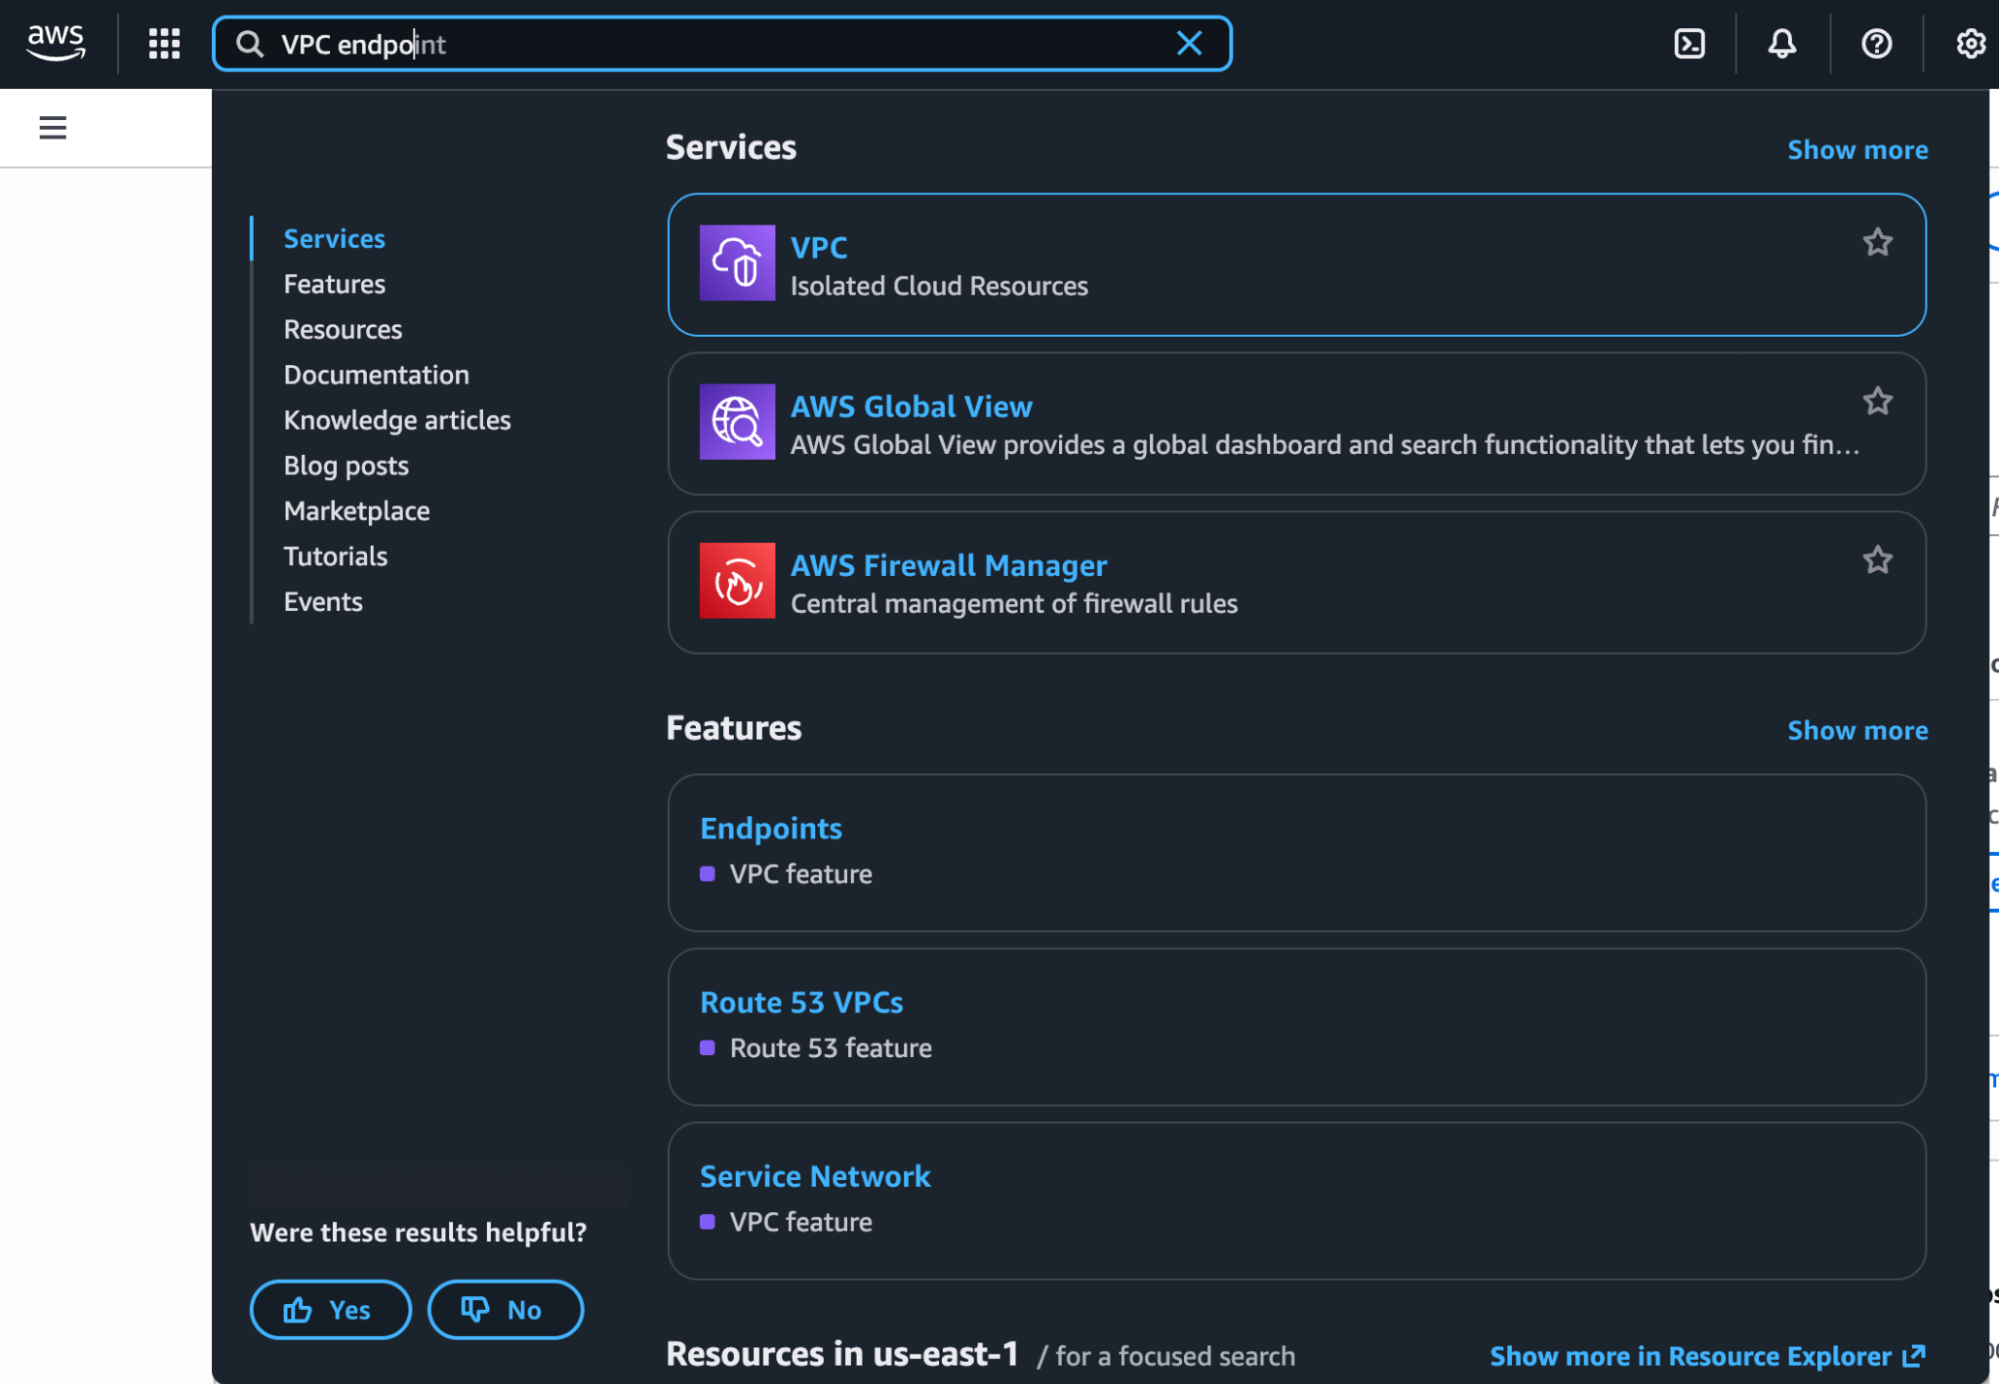Image resolution: width=1999 pixels, height=1385 pixels.
Task: Click the VPC service icon
Action: [737, 263]
